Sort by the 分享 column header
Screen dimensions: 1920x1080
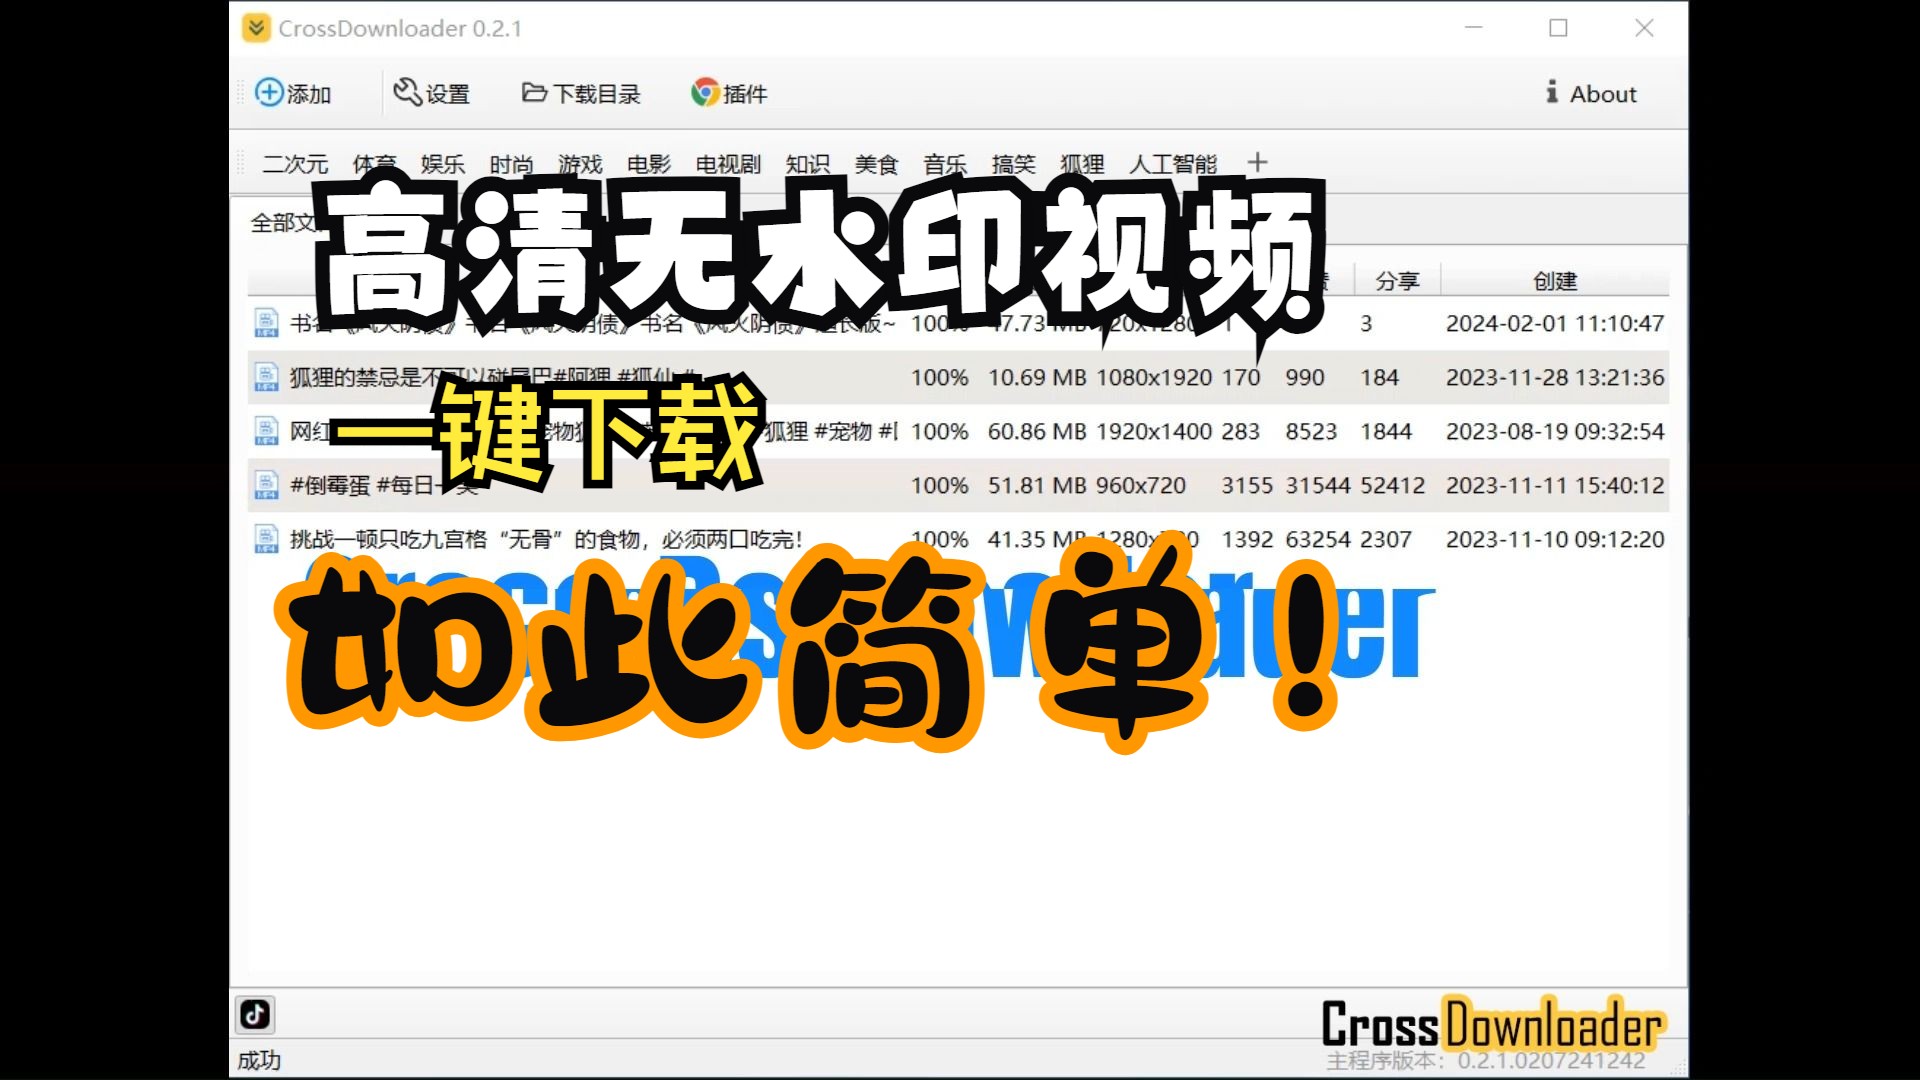click(x=1397, y=281)
